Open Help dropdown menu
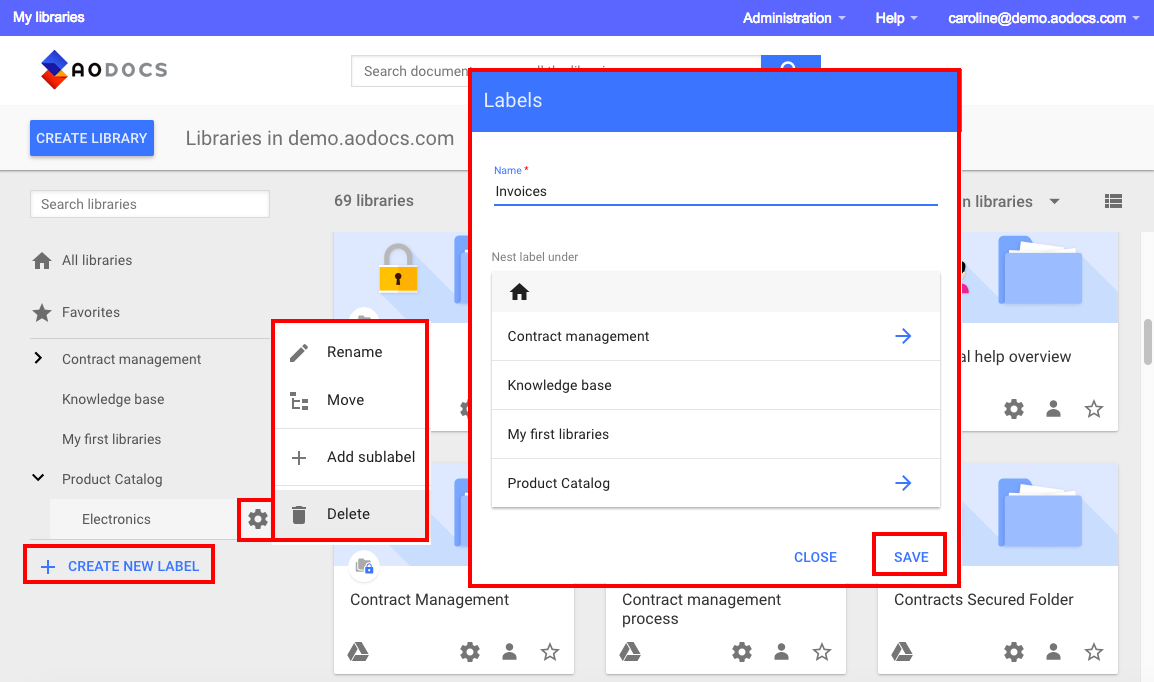Image resolution: width=1154 pixels, height=682 pixels. (896, 18)
